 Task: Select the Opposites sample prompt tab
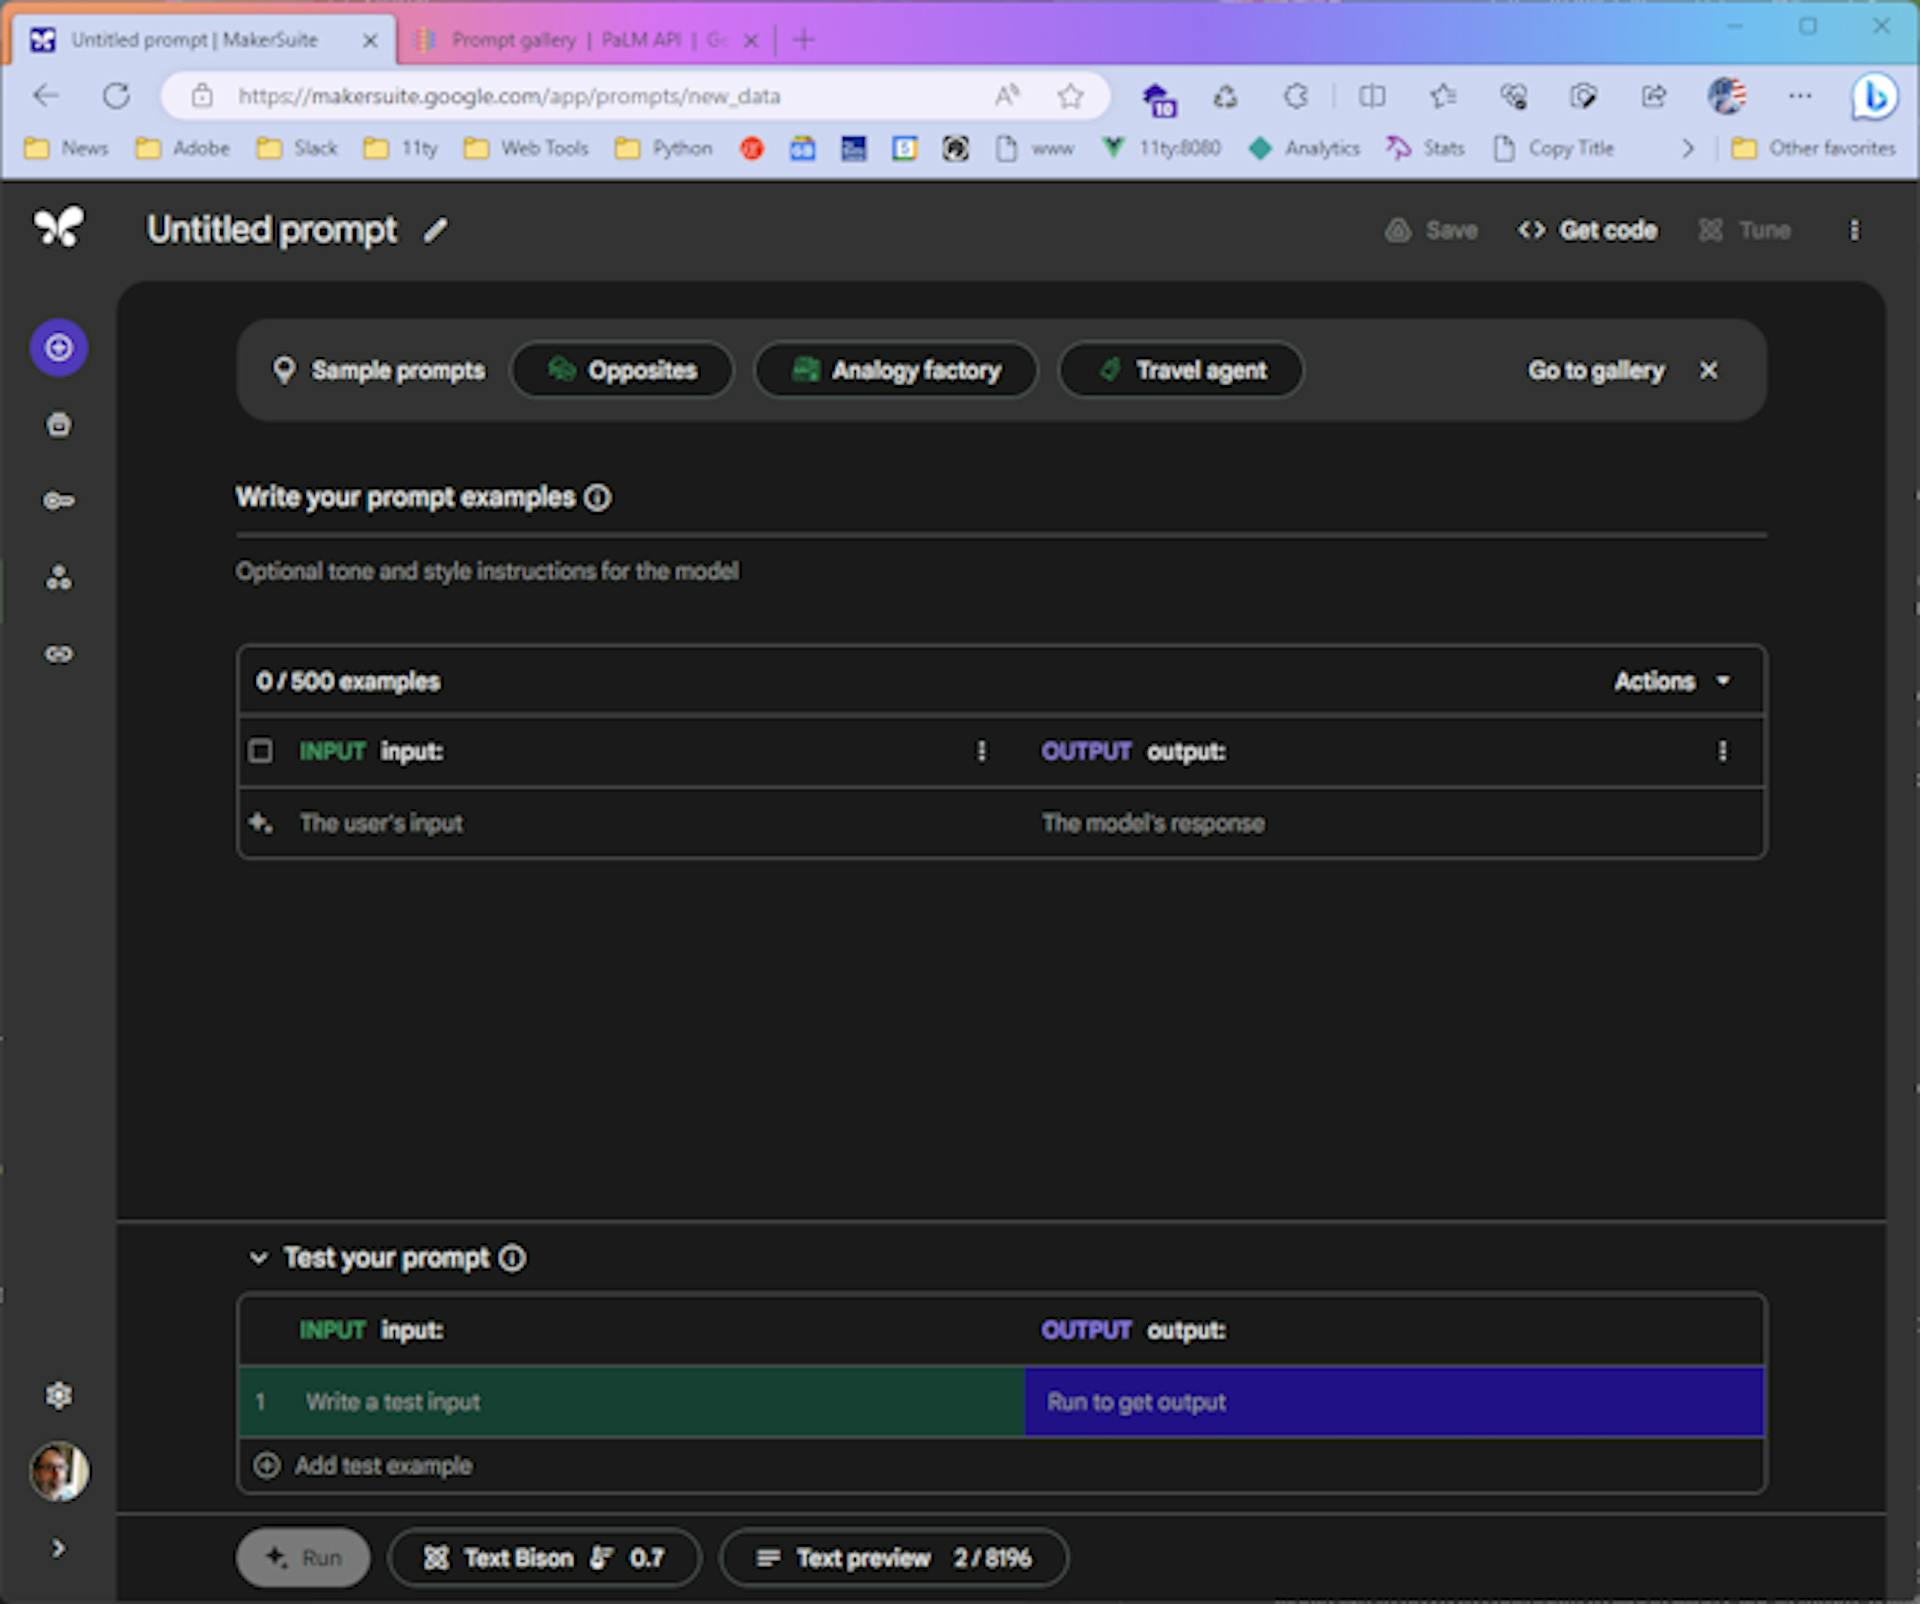point(622,368)
